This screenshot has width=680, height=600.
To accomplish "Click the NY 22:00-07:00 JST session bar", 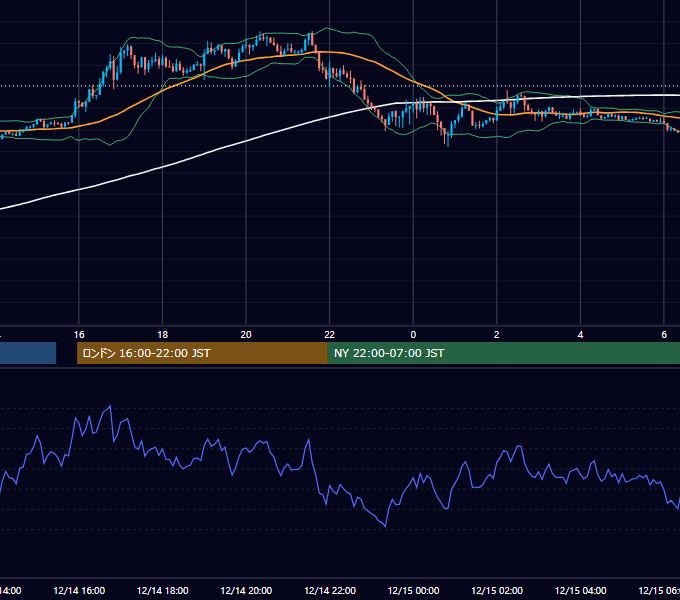I will tap(503, 353).
